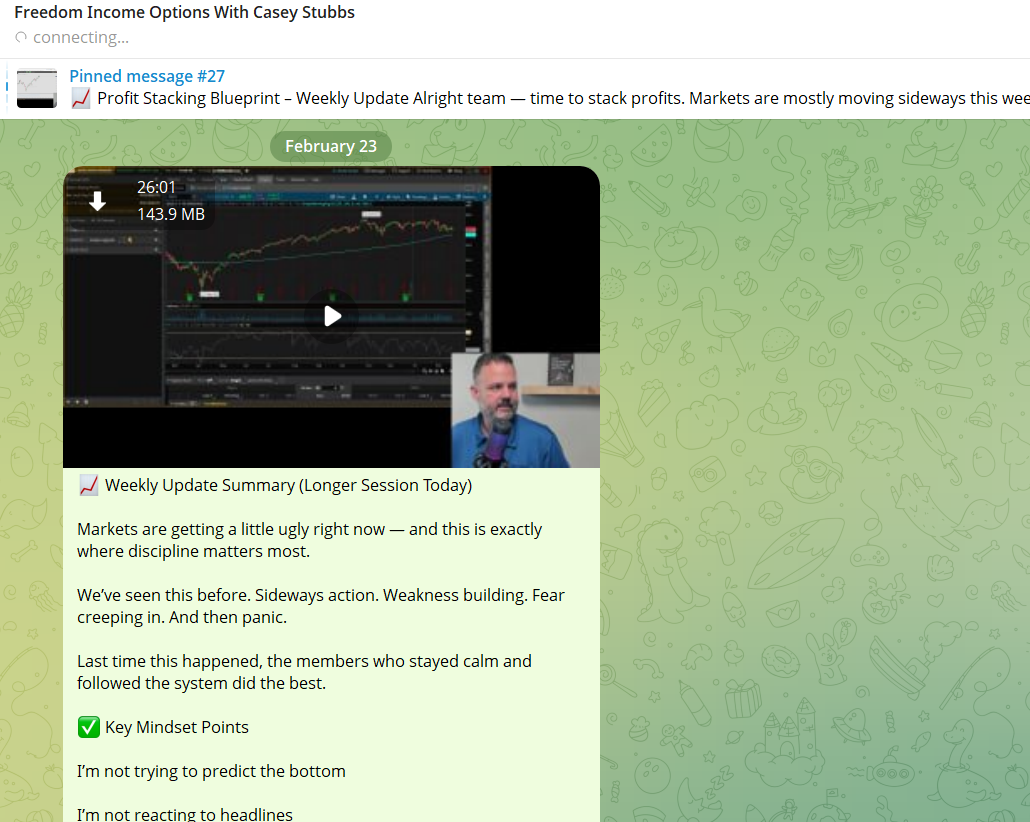
Task: Click the February 23 date badge
Action: 331,146
